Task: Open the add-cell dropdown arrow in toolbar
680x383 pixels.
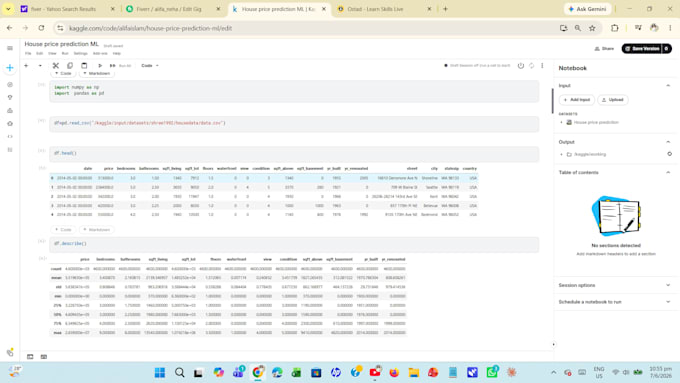Action: tap(40, 65)
